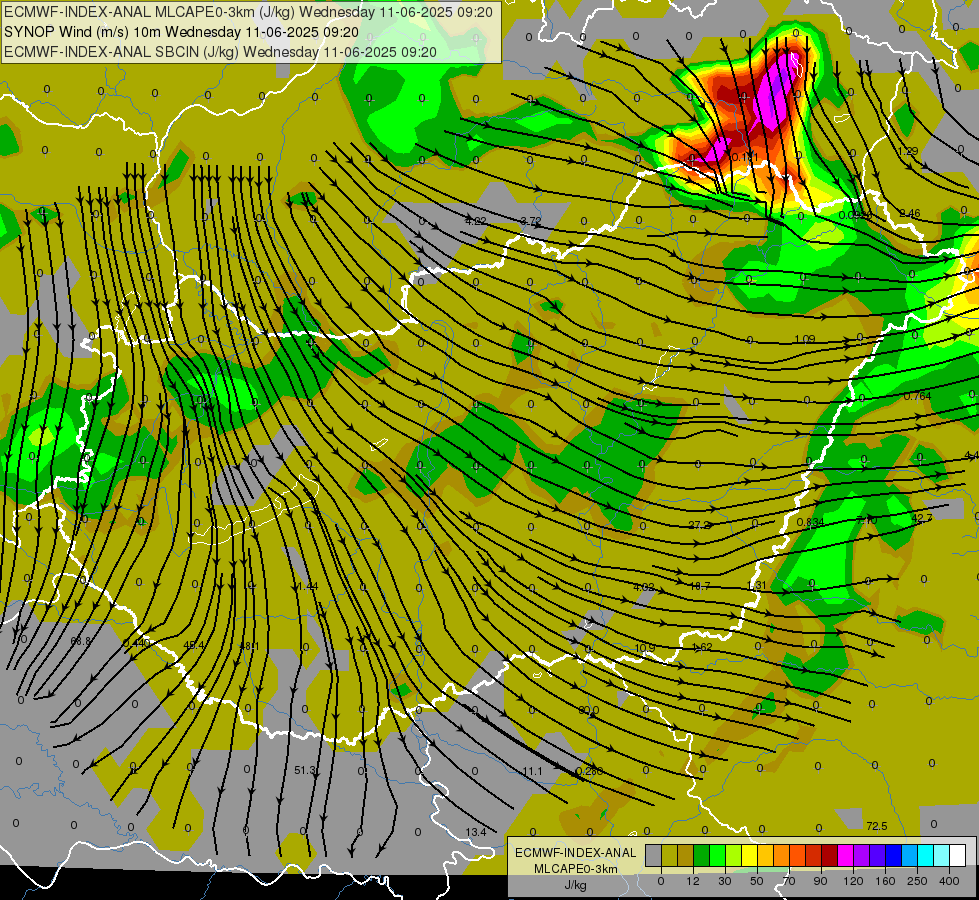Click the map value 27.2
The height and width of the screenshot is (900, 979).
699,525
